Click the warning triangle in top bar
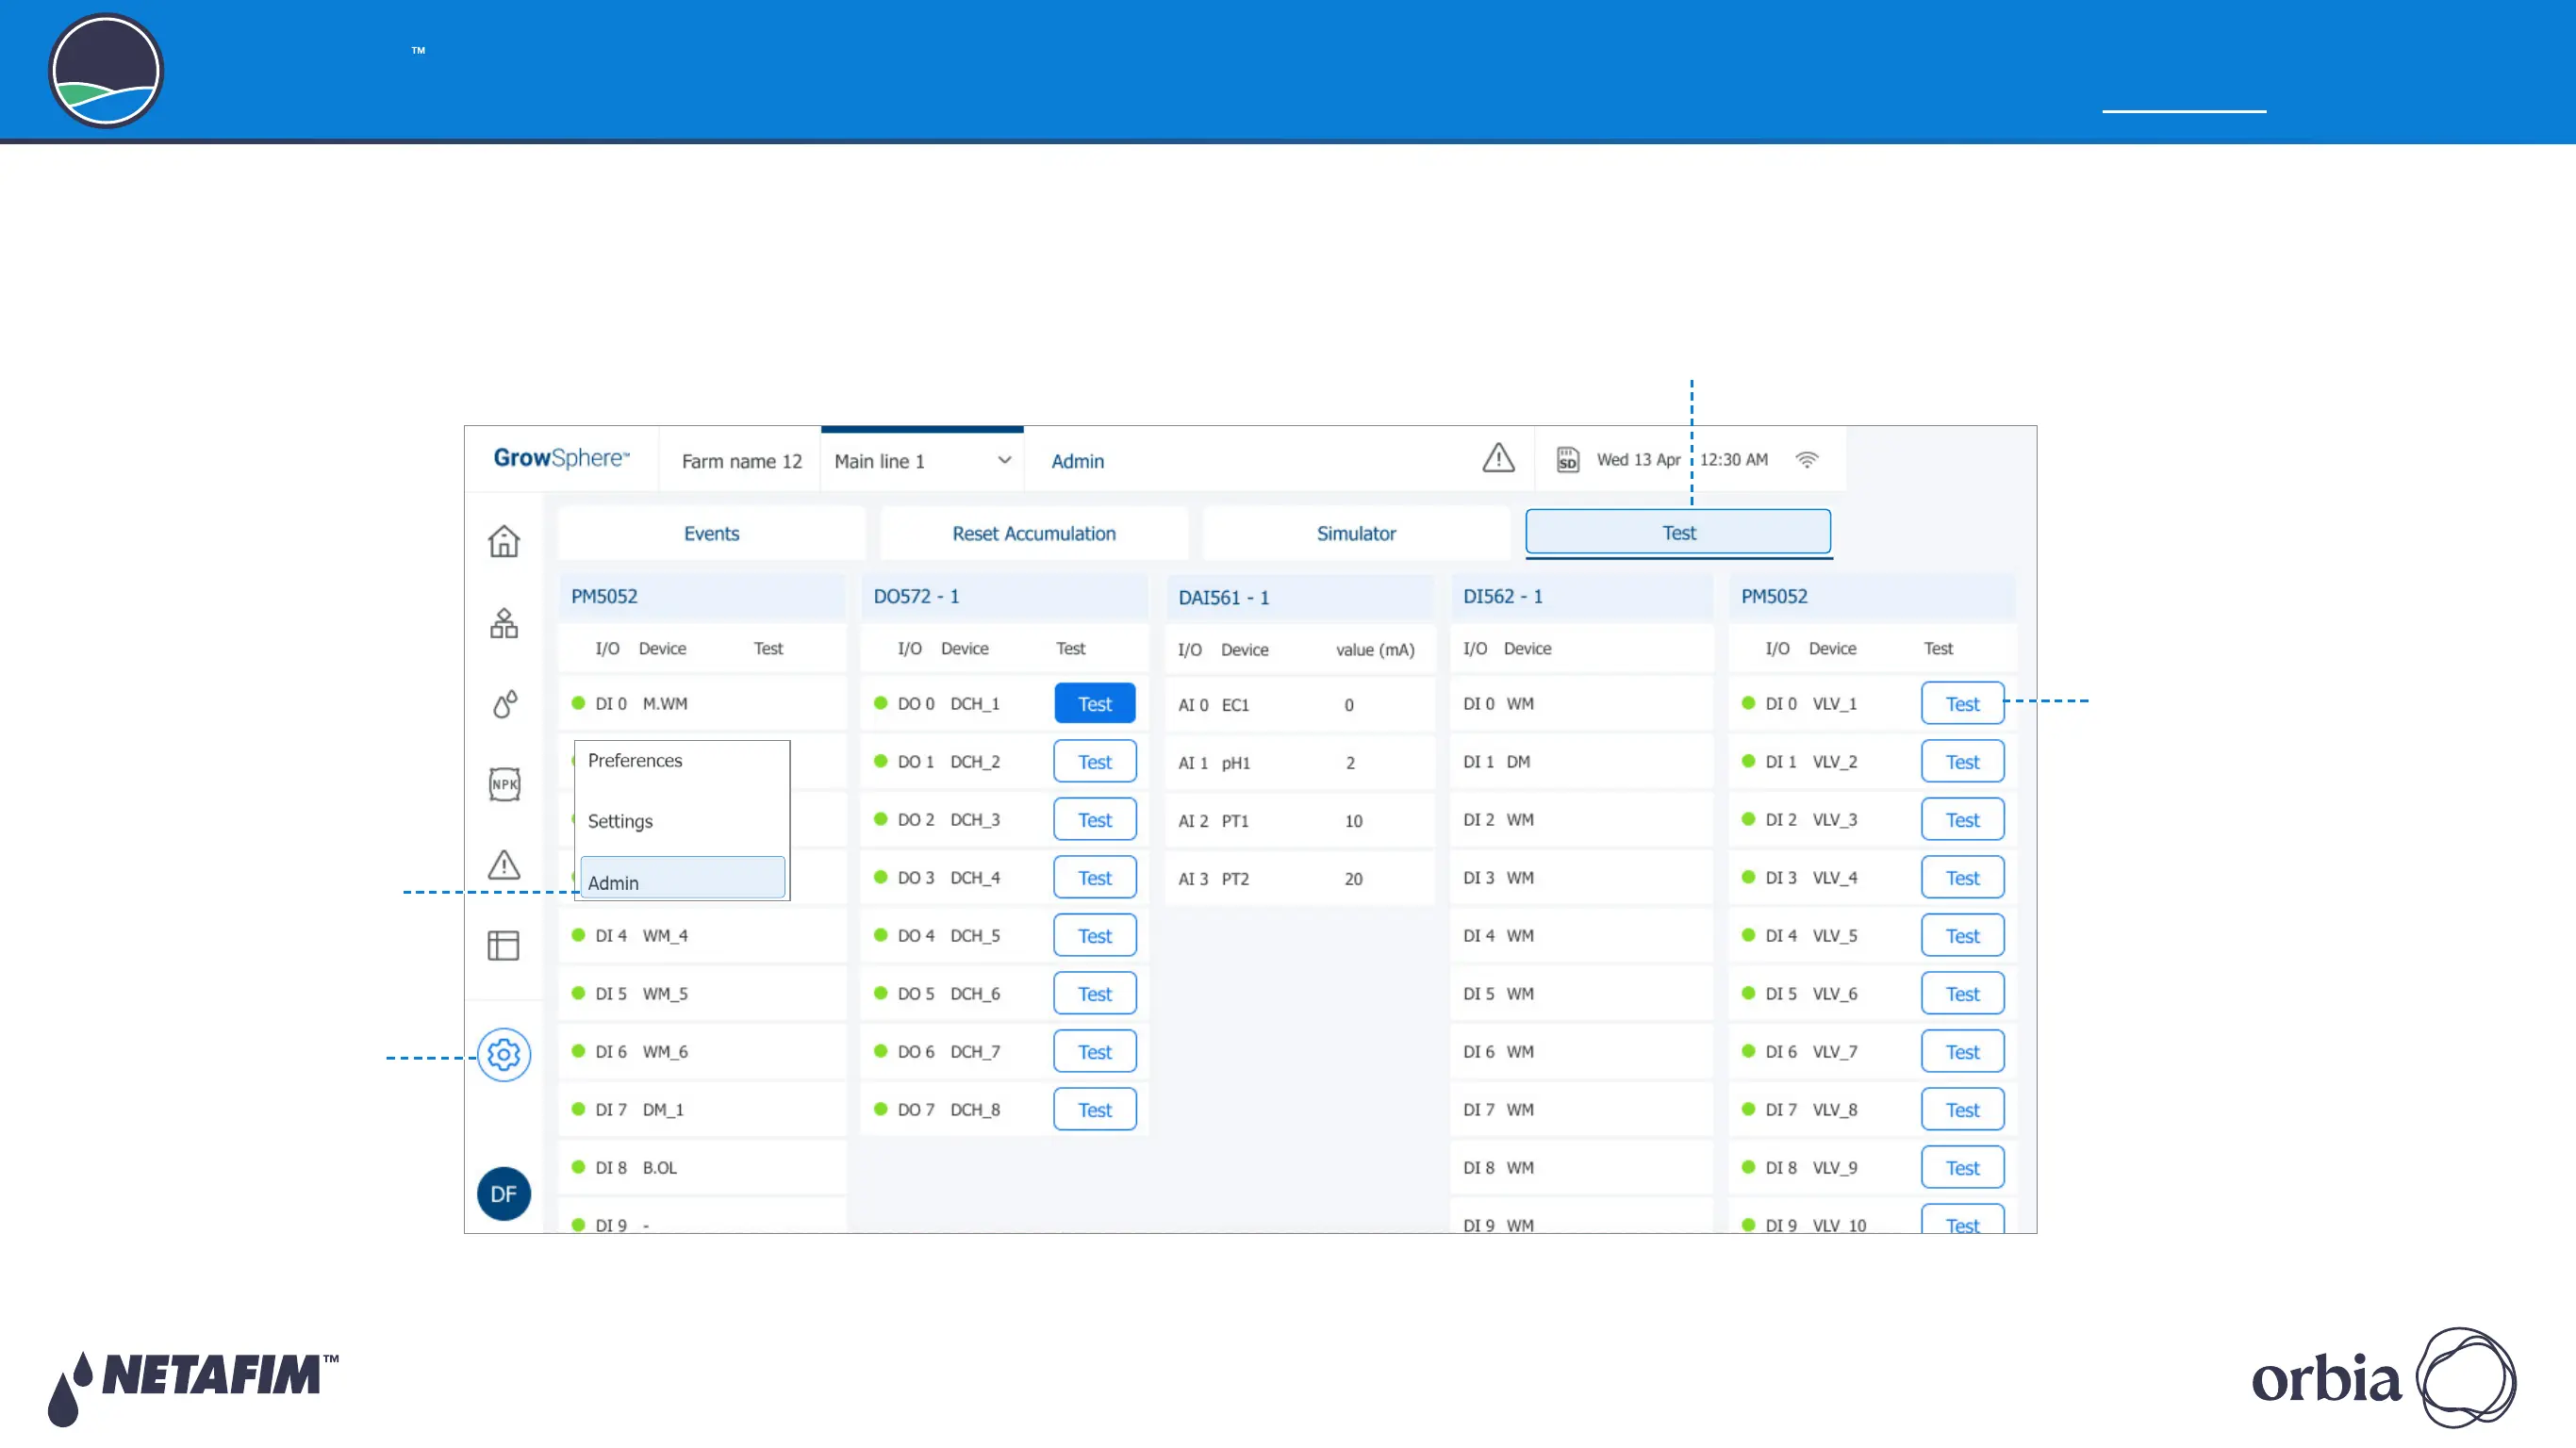The height and width of the screenshot is (1448, 2576). pos(1498,459)
